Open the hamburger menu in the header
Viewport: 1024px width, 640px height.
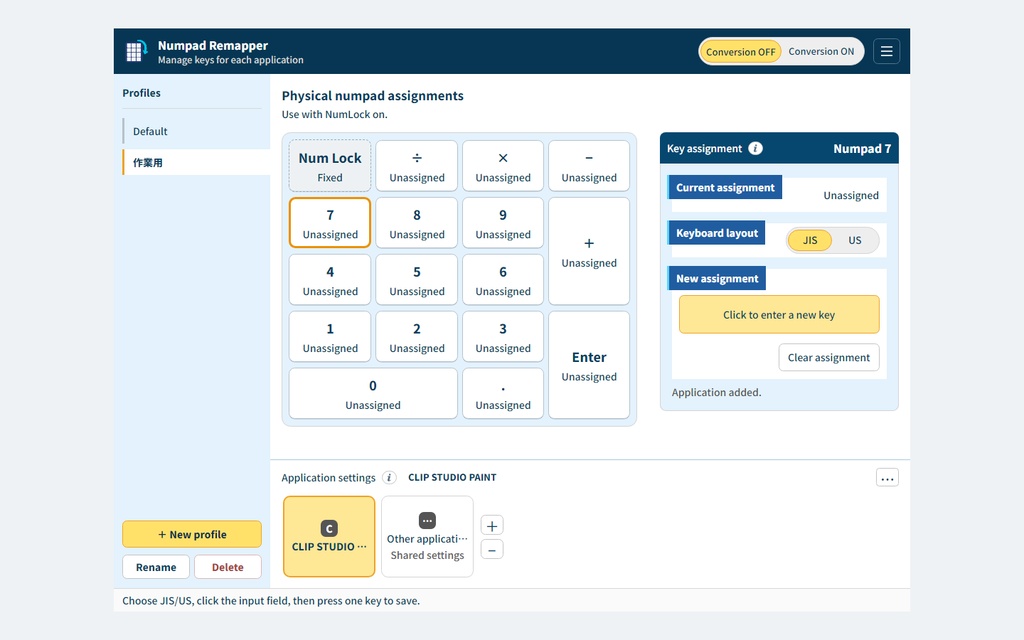pos(886,51)
